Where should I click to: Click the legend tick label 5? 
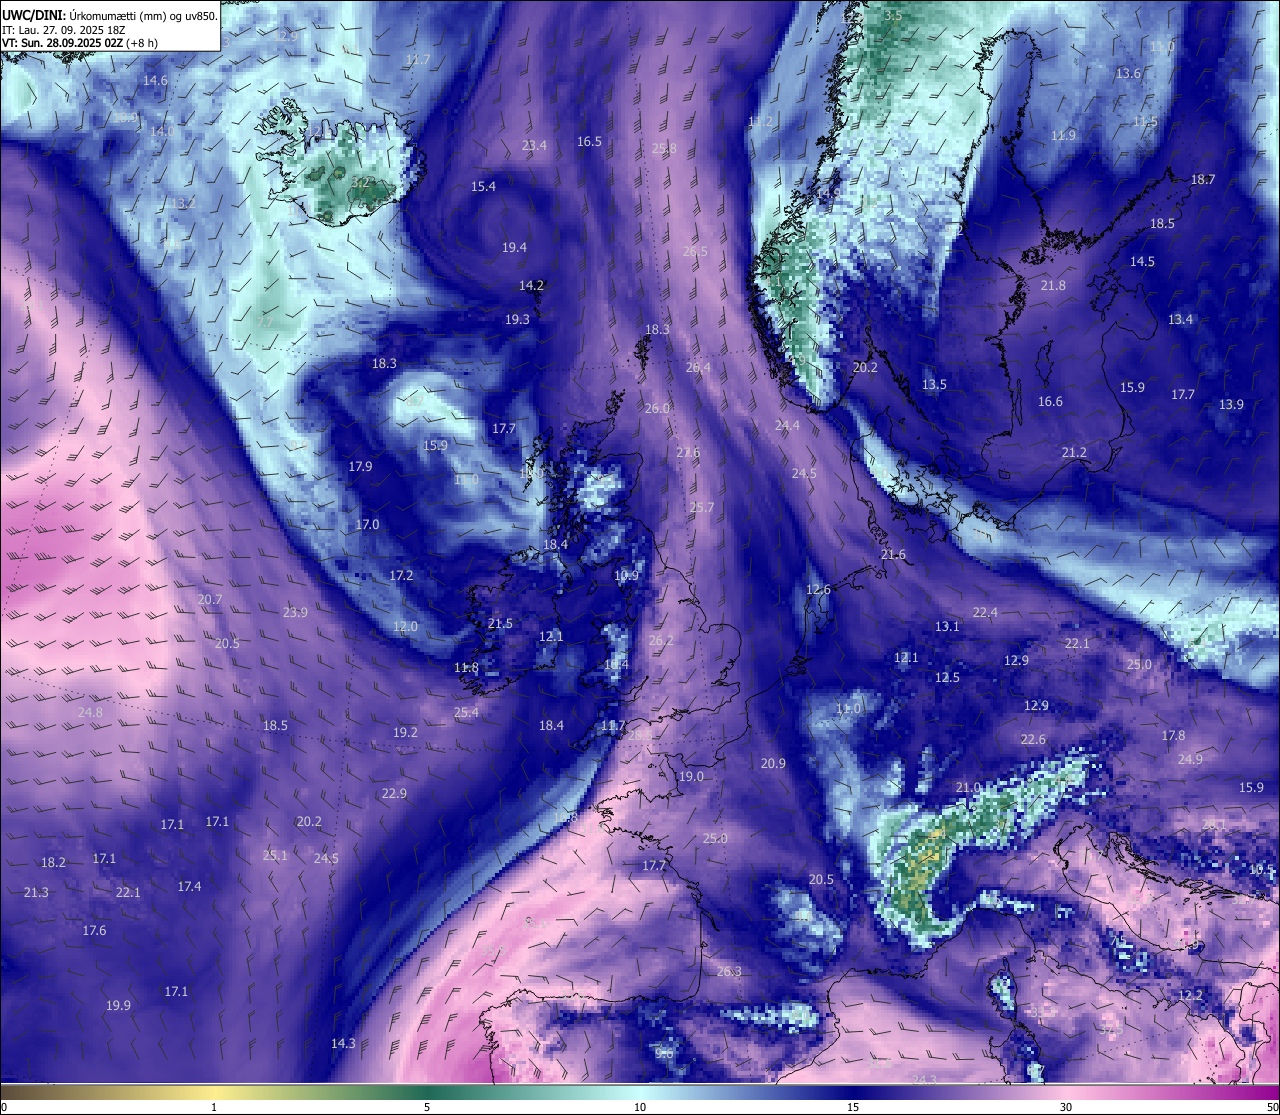pyautogui.click(x=427, y=1107)
